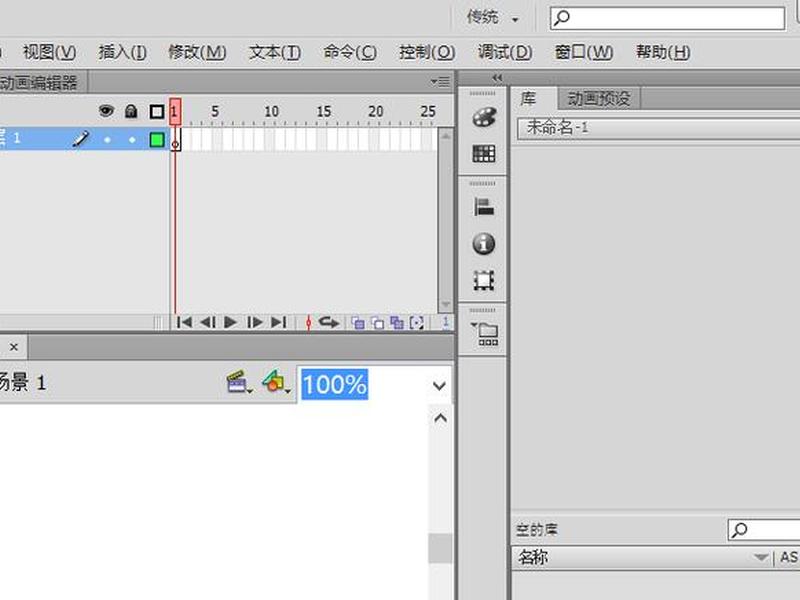Image resolution: width=800 pixels, height=600 pixels.
Task: Click frame 1 playhead marker
Action: pyautogui.click(x=175, y=112)
